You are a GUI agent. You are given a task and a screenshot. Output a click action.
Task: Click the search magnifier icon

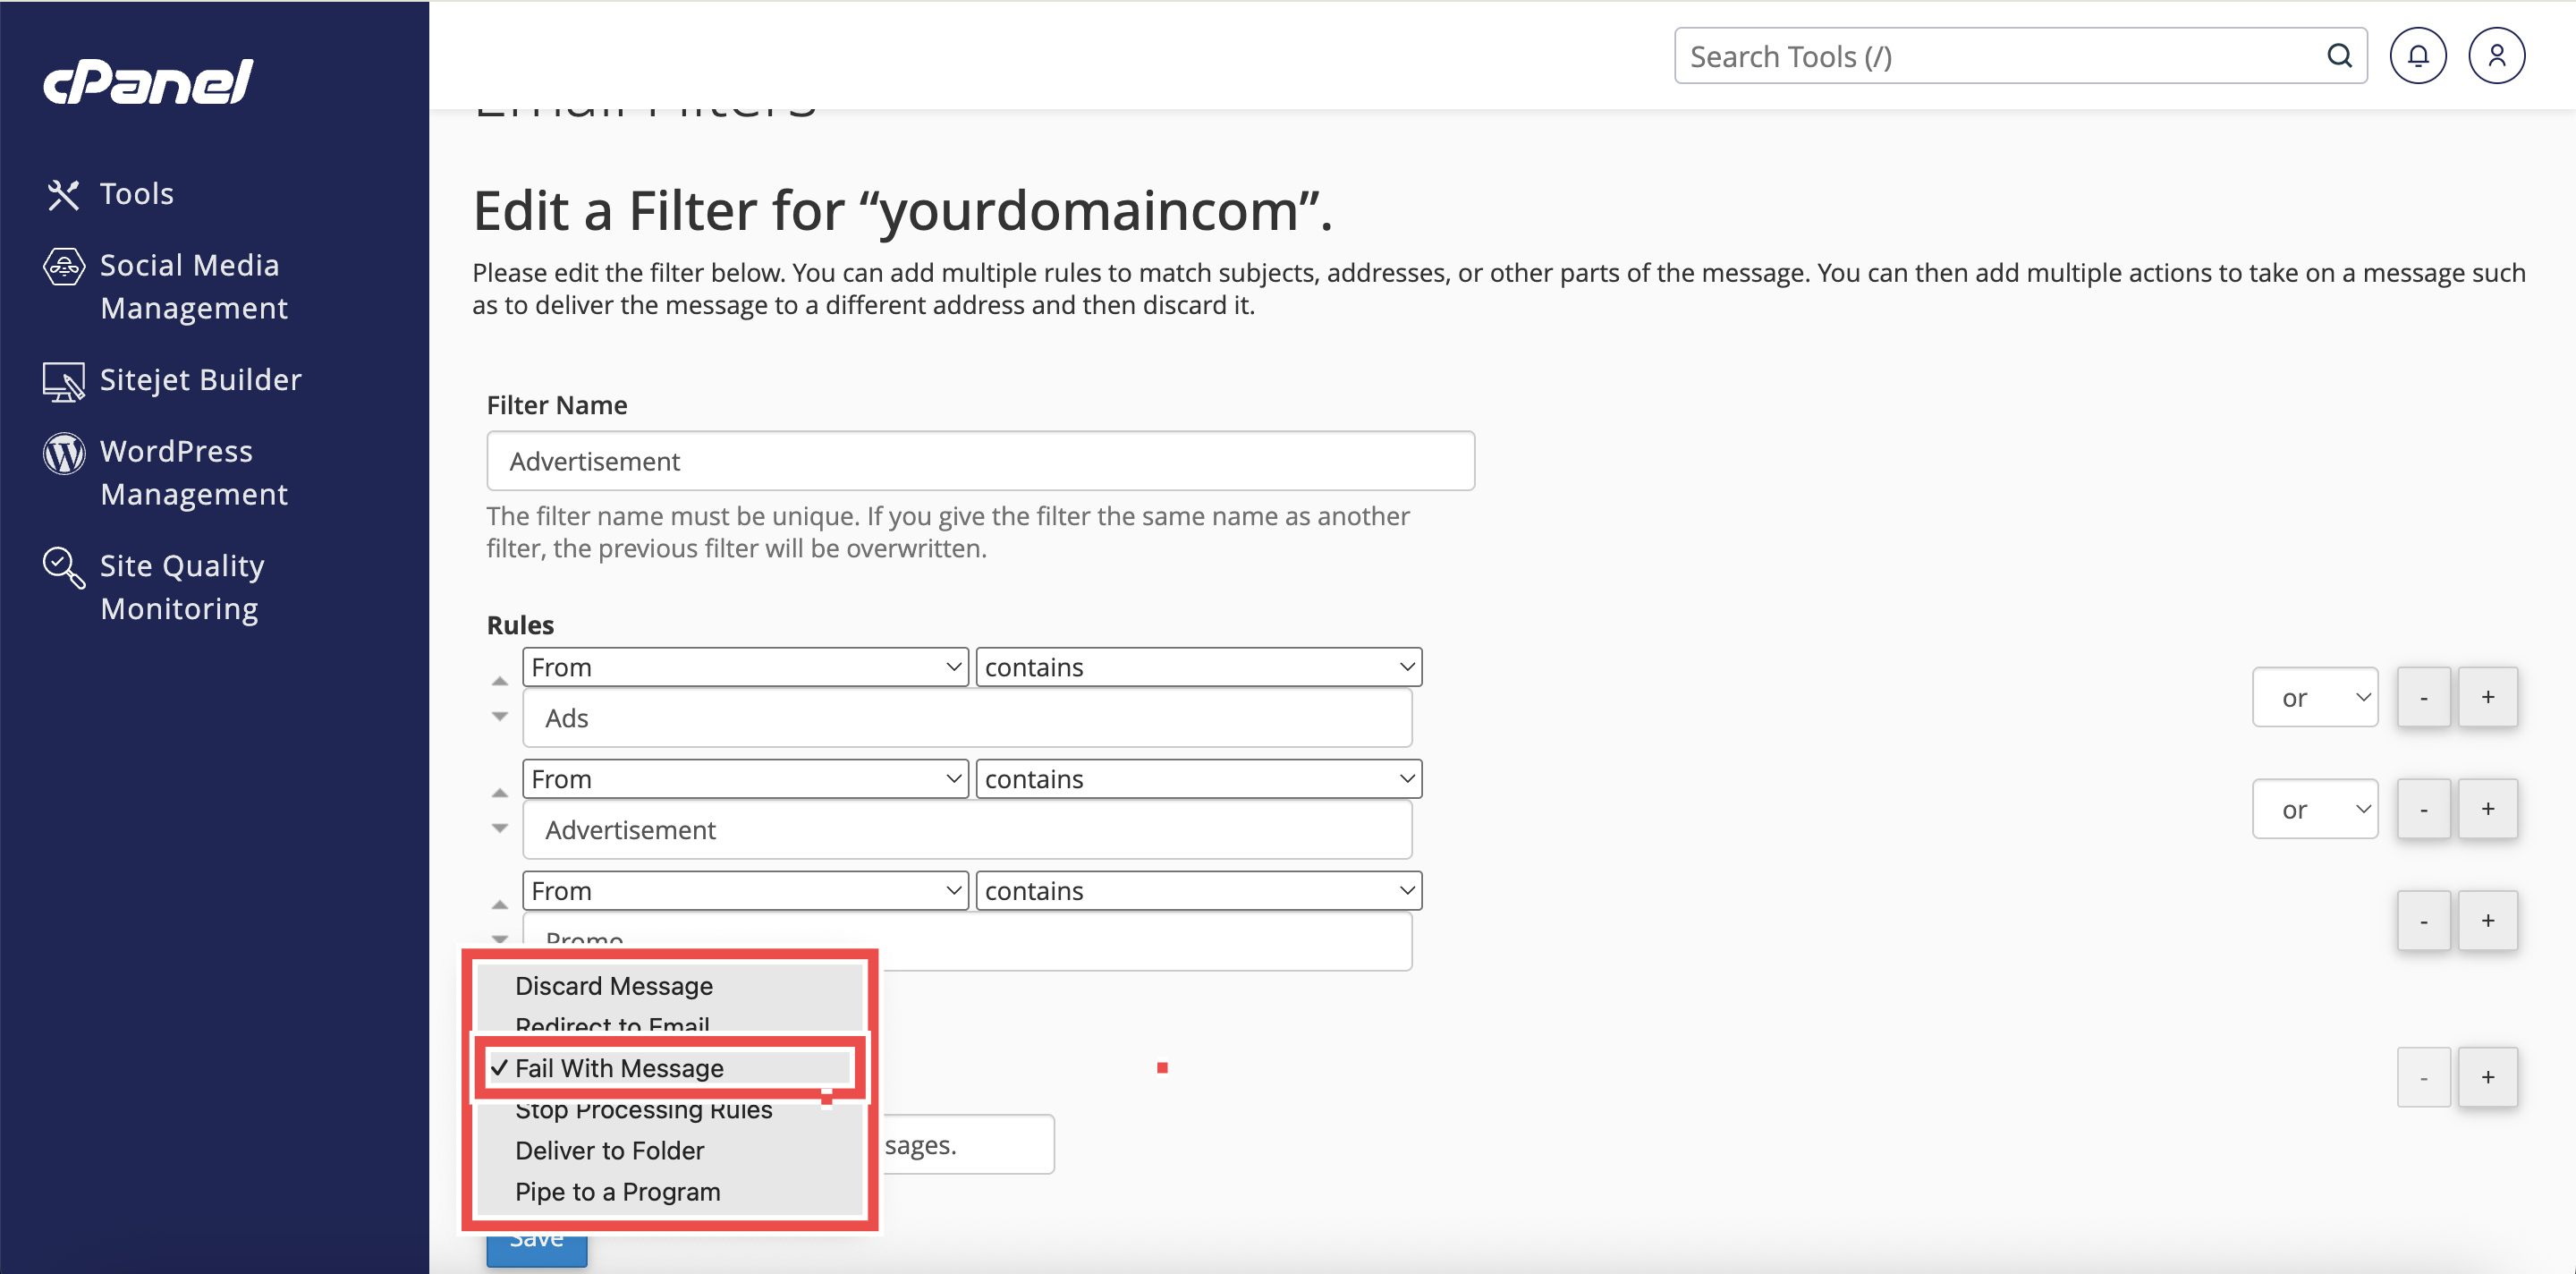coord(2339,56)
